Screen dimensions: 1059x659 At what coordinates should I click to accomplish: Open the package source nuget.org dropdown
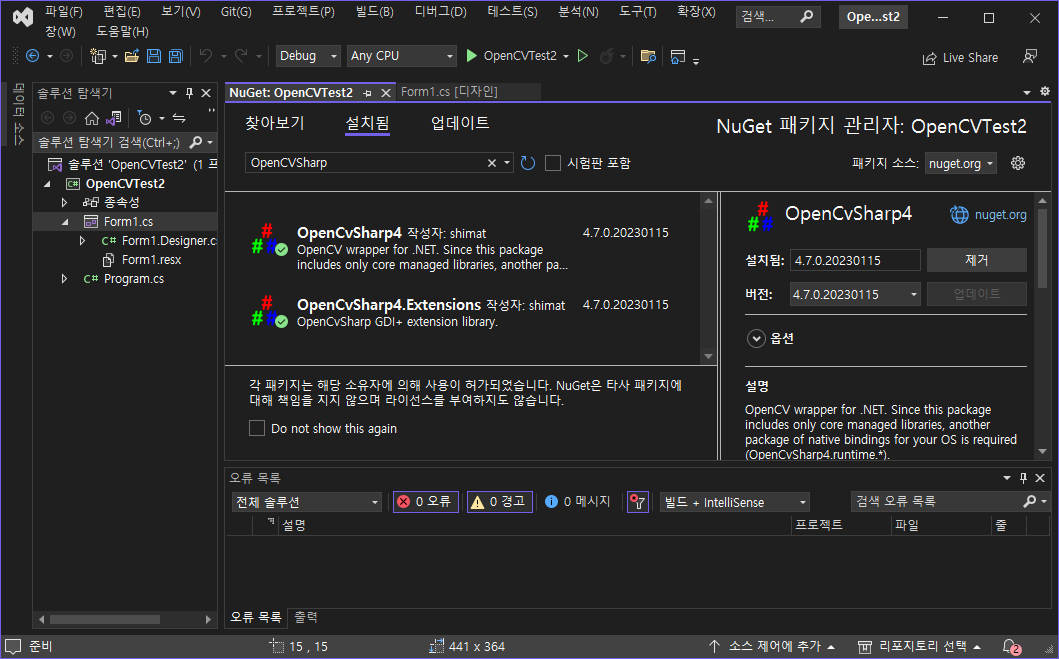click(x=960, y=163)
